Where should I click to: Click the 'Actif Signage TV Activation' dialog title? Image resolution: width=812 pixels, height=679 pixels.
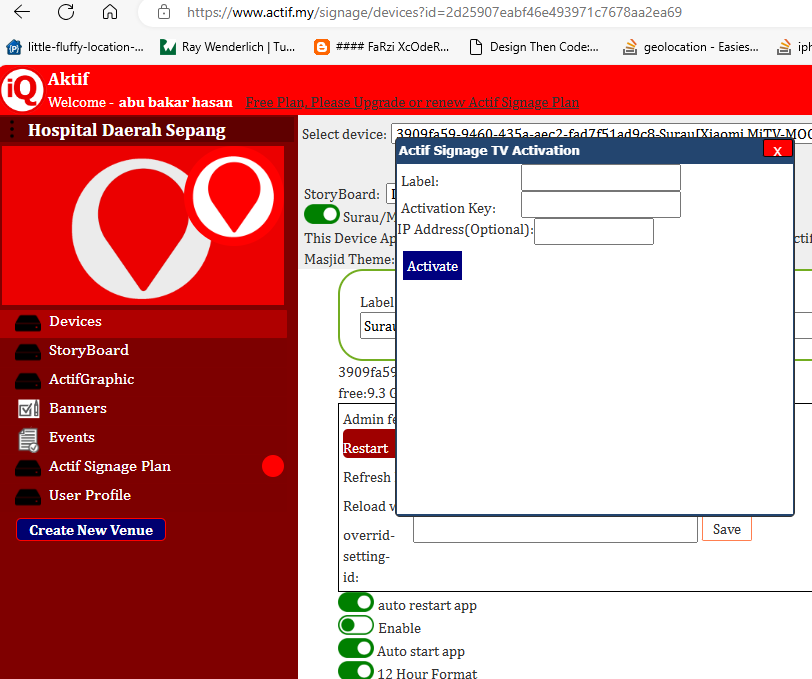coord(489,151)
